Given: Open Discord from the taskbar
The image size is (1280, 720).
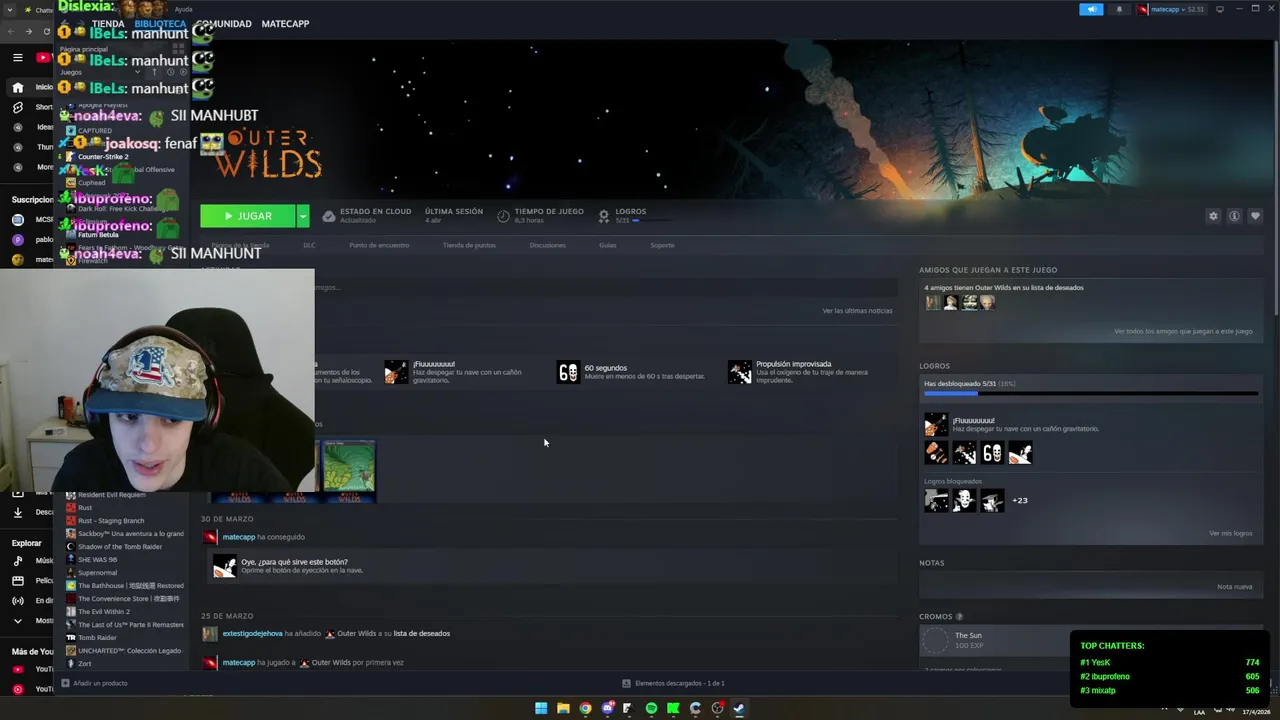Looking at the screenshot, I should (x=607, y=708).
